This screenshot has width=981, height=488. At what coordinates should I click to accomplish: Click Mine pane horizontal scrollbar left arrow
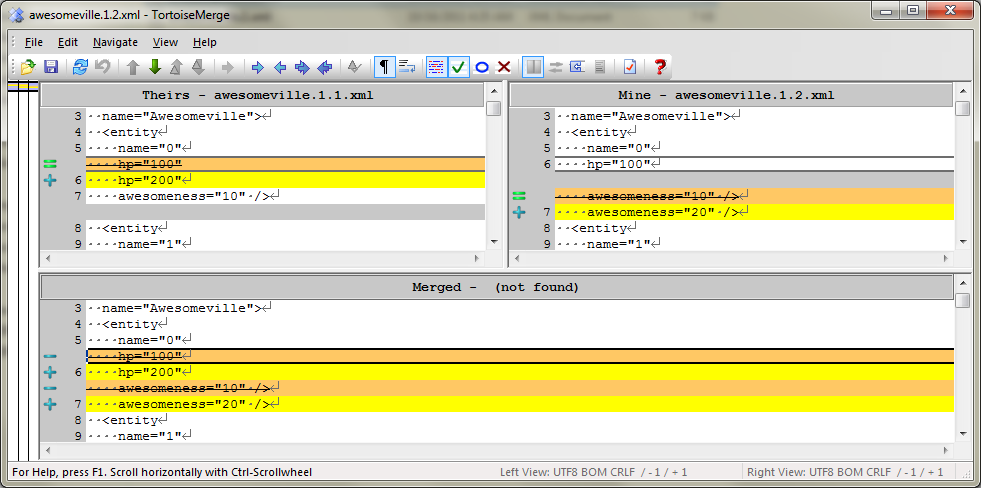[517, 258]
